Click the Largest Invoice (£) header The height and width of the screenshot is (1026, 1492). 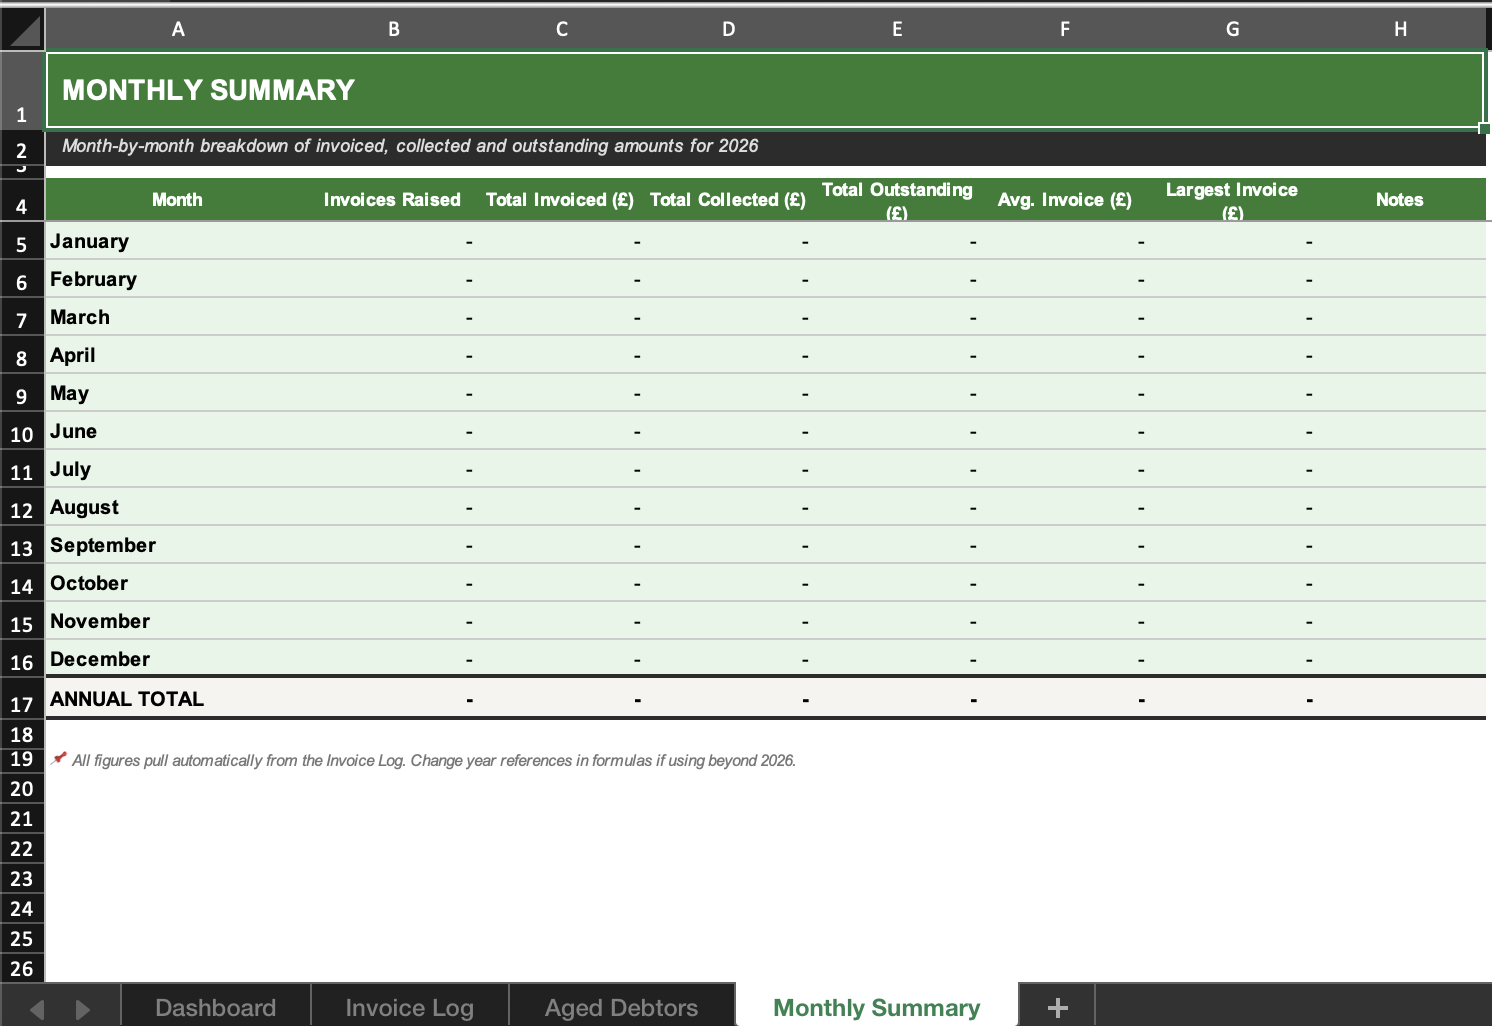(1232, 199)
